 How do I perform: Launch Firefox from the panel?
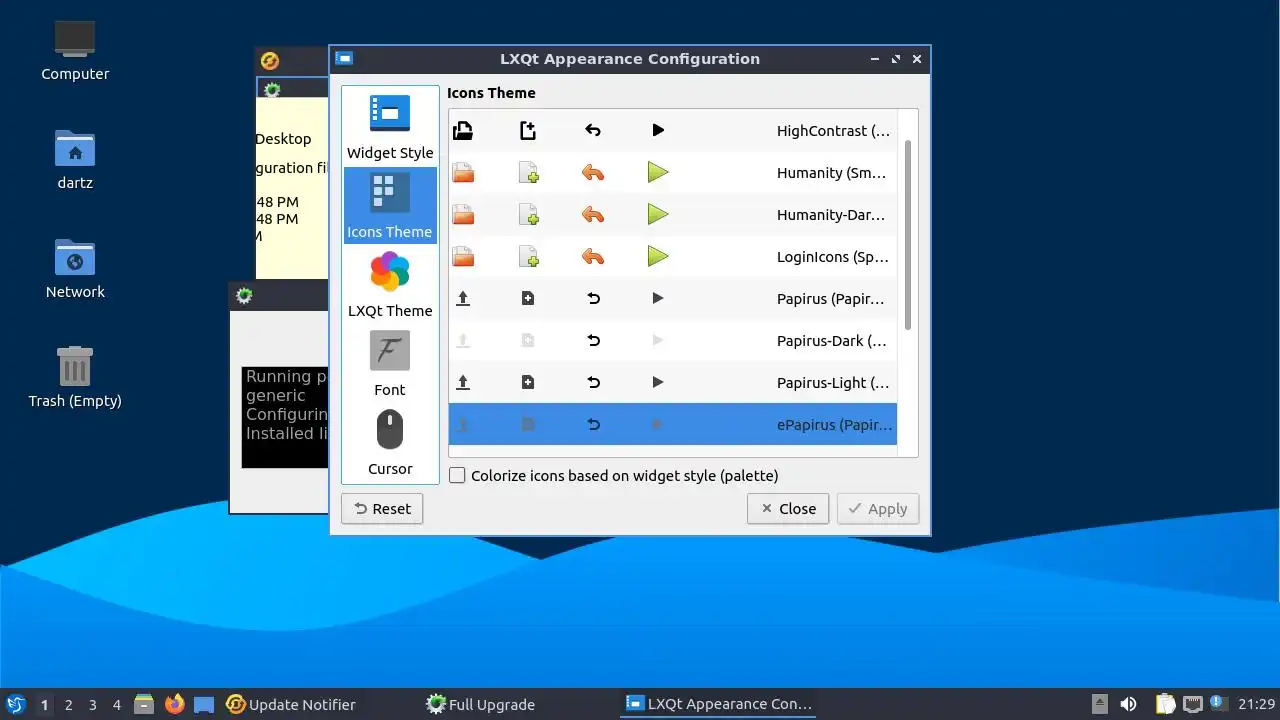click(x=175, y=705)
